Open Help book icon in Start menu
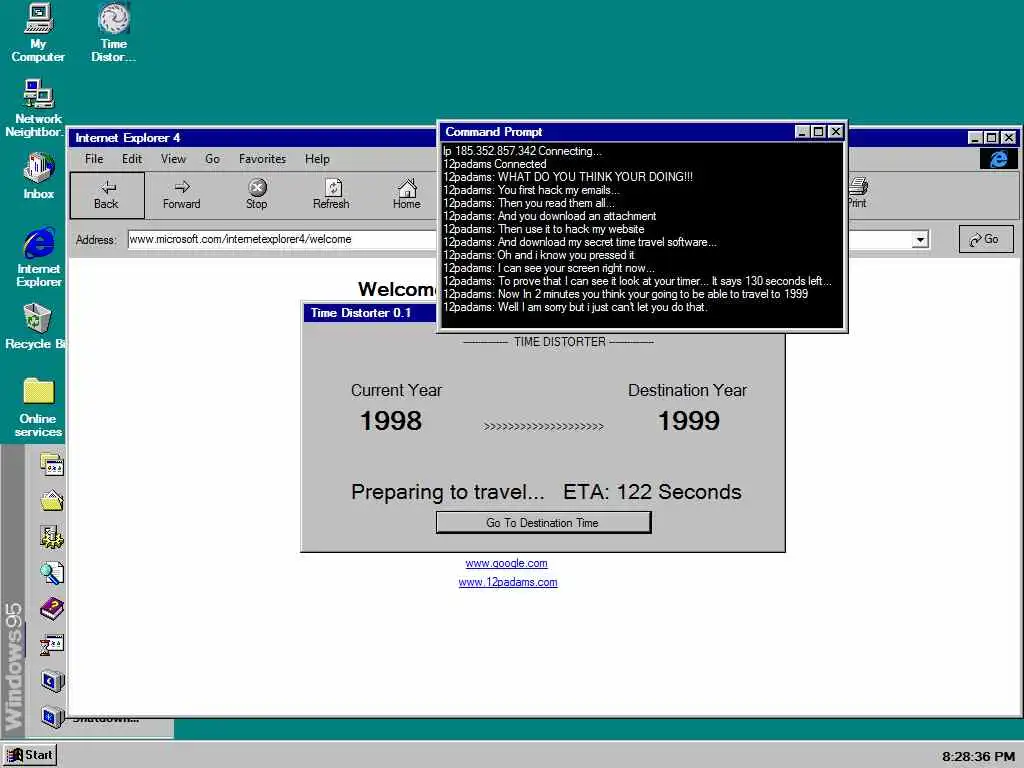 (52, 609)
